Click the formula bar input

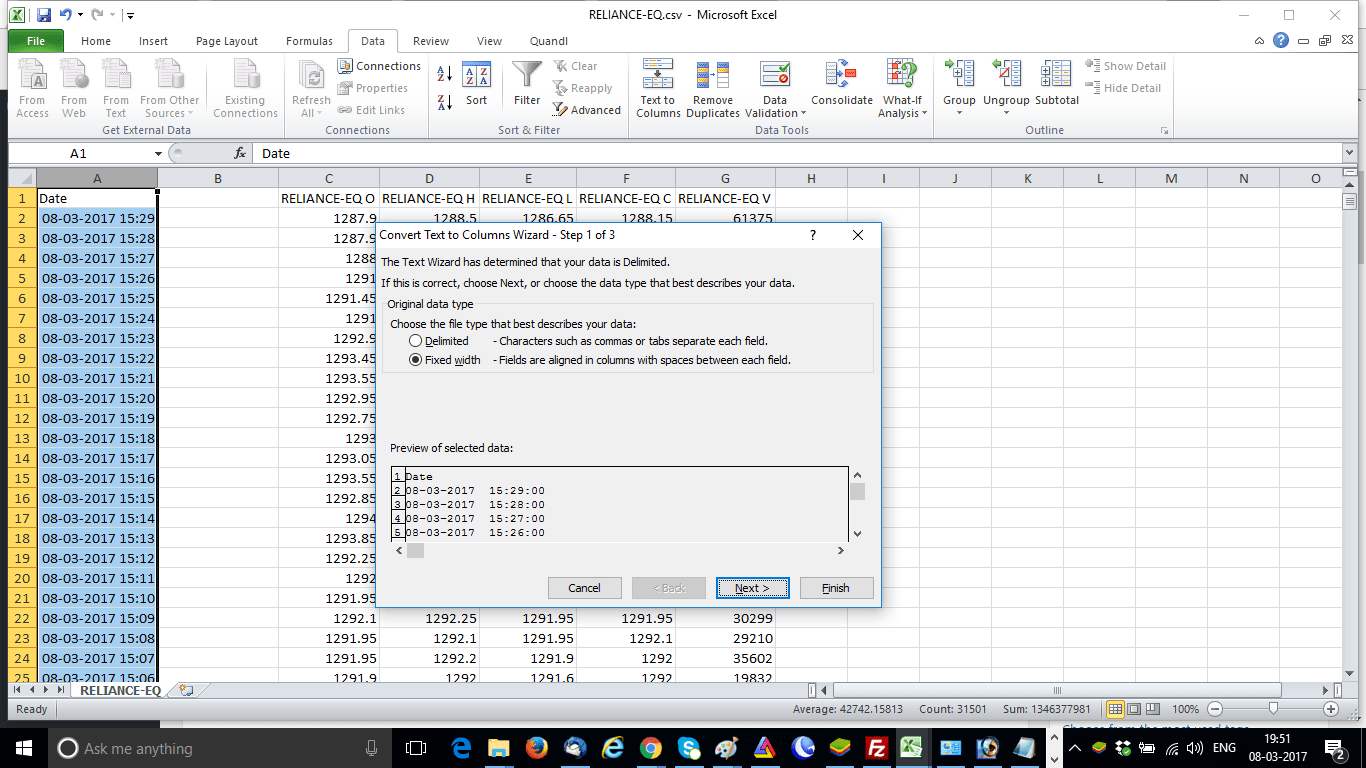[x=798, y=153]
